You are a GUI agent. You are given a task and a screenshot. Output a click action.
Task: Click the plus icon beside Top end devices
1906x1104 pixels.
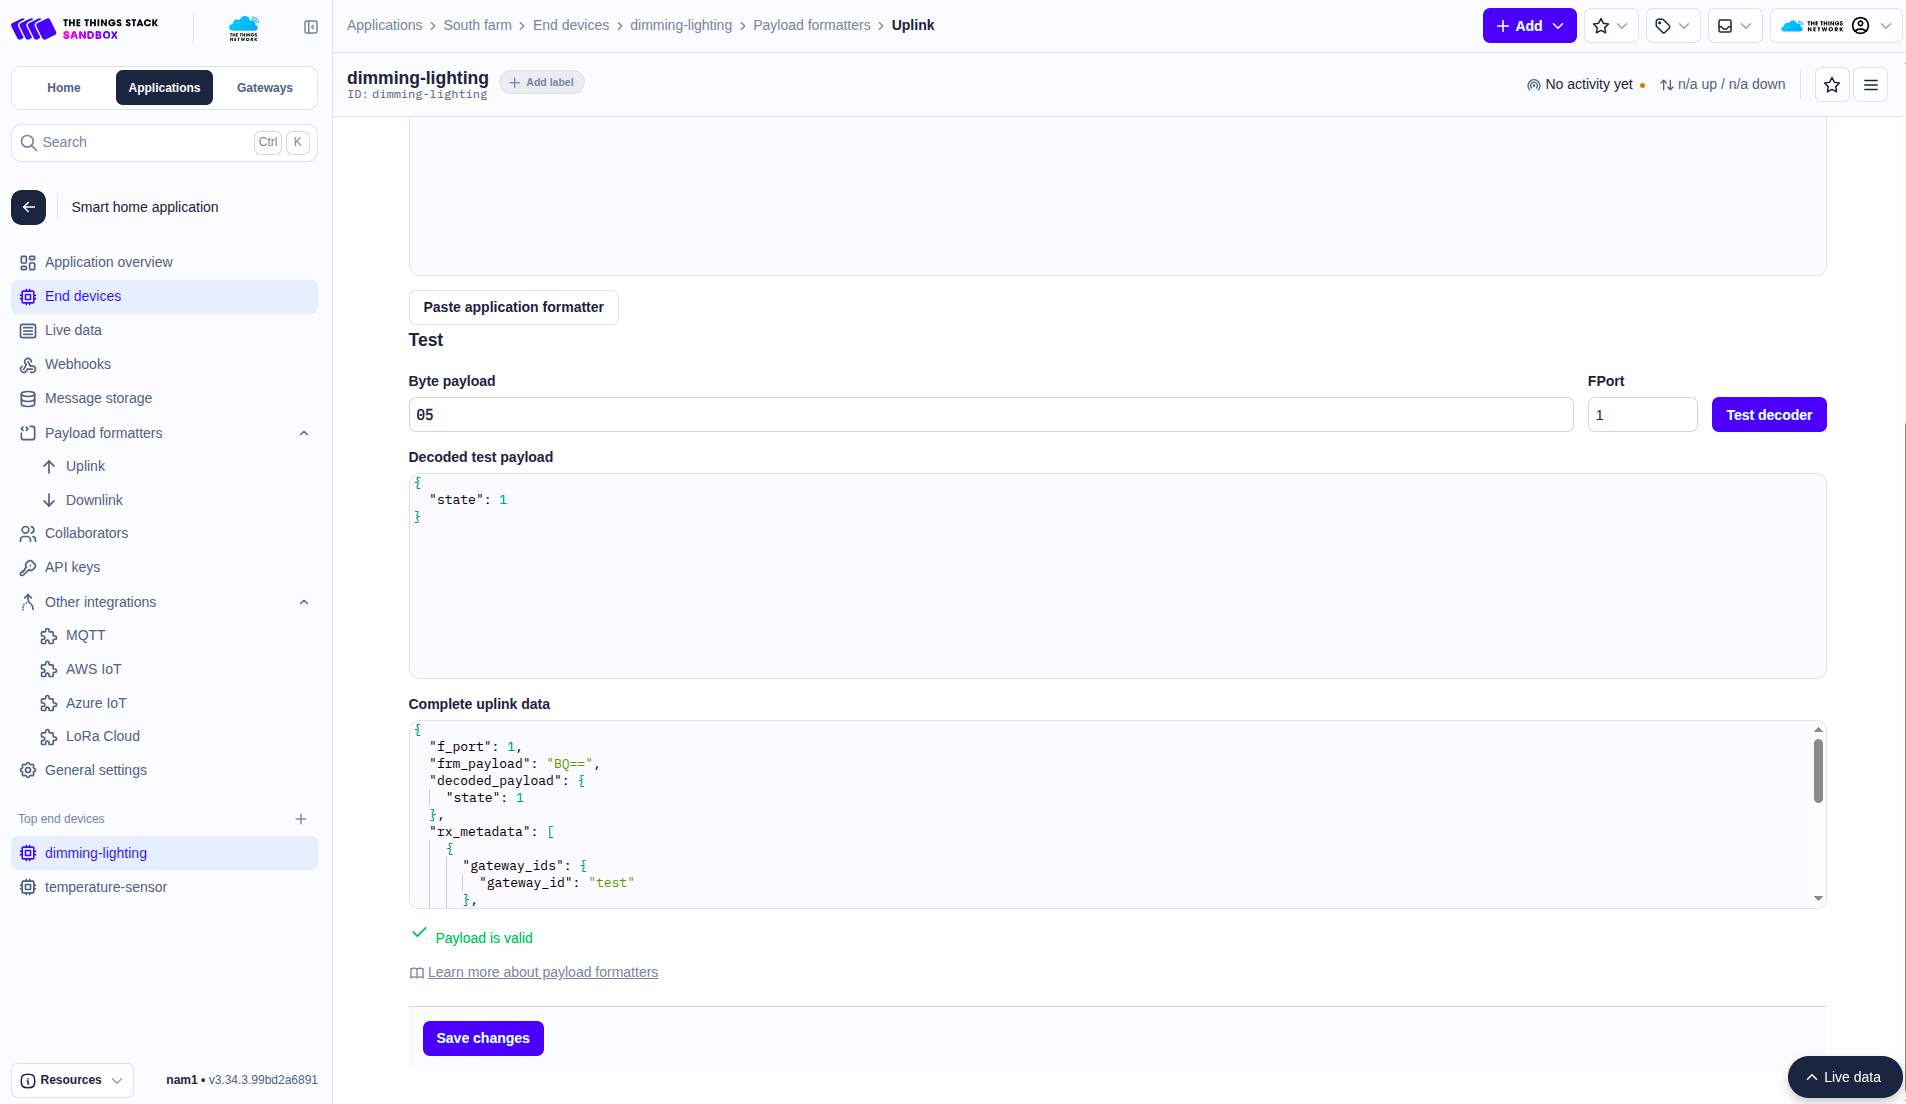[x=301, y=819]
